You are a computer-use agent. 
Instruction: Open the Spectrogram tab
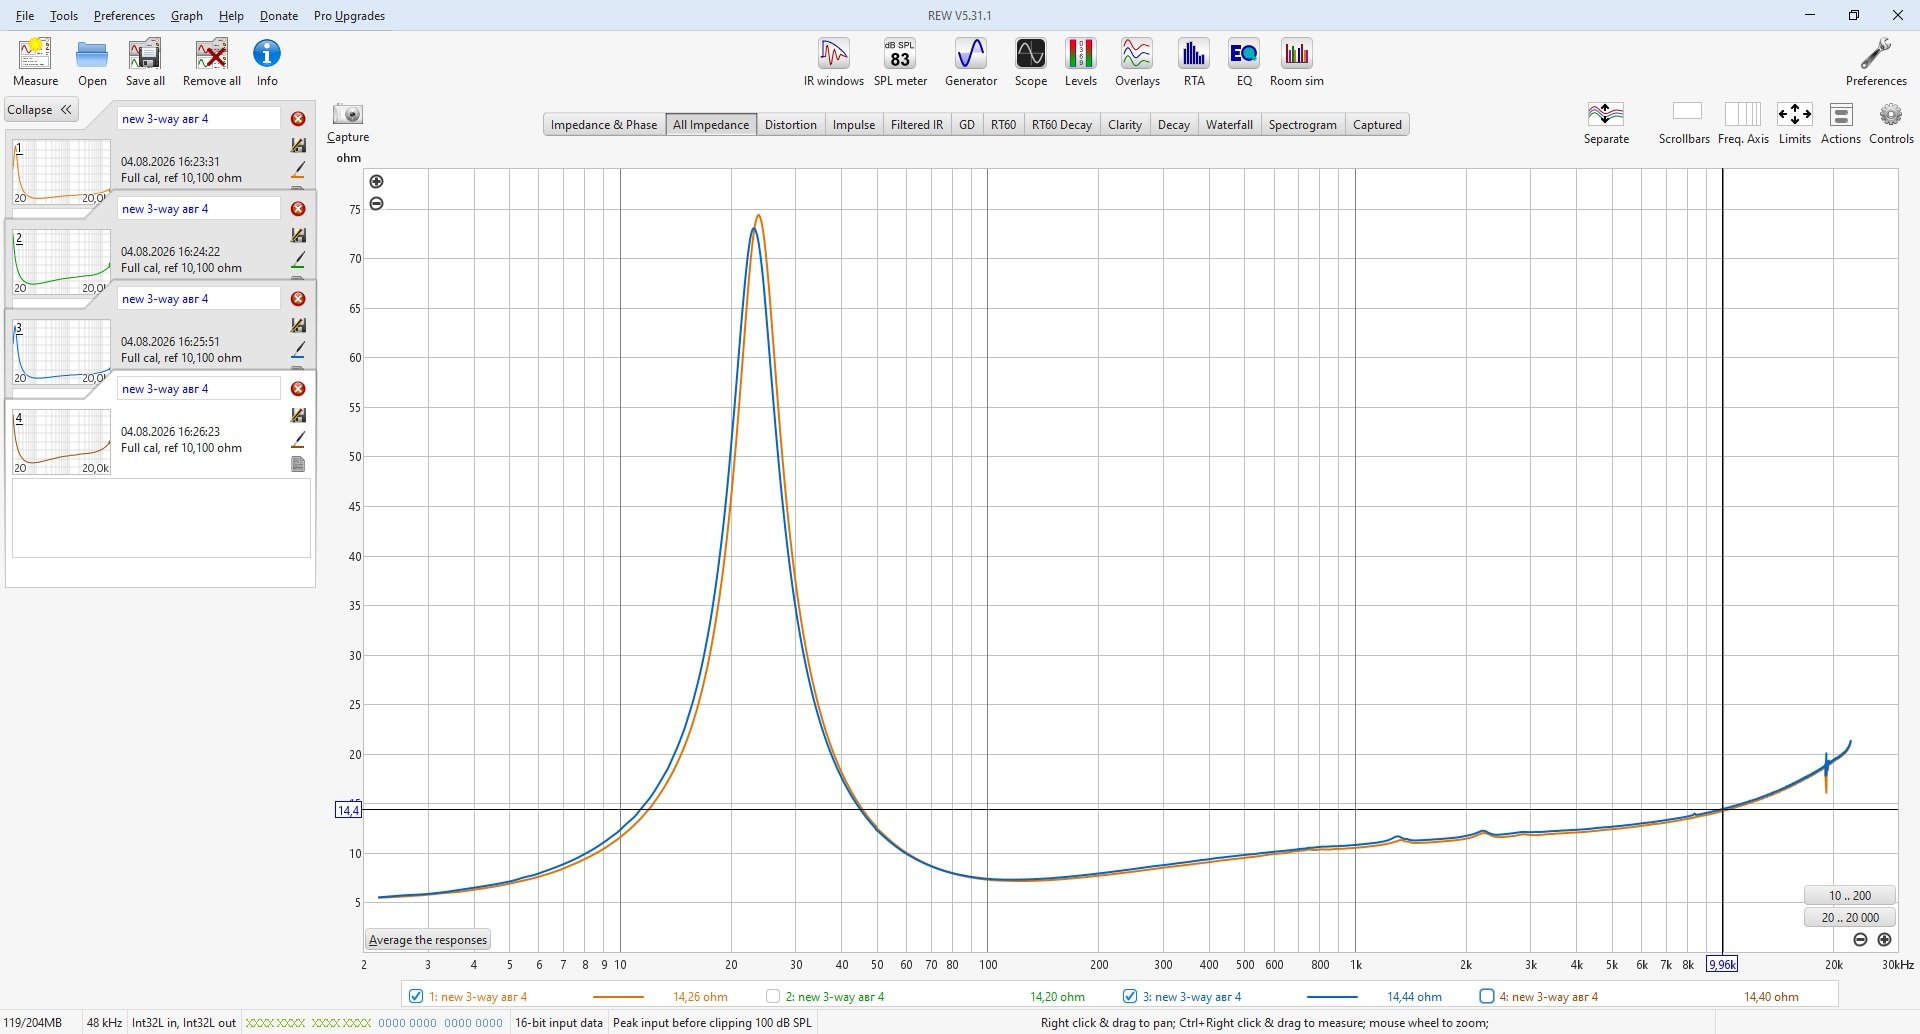(x=1303, y=125)
